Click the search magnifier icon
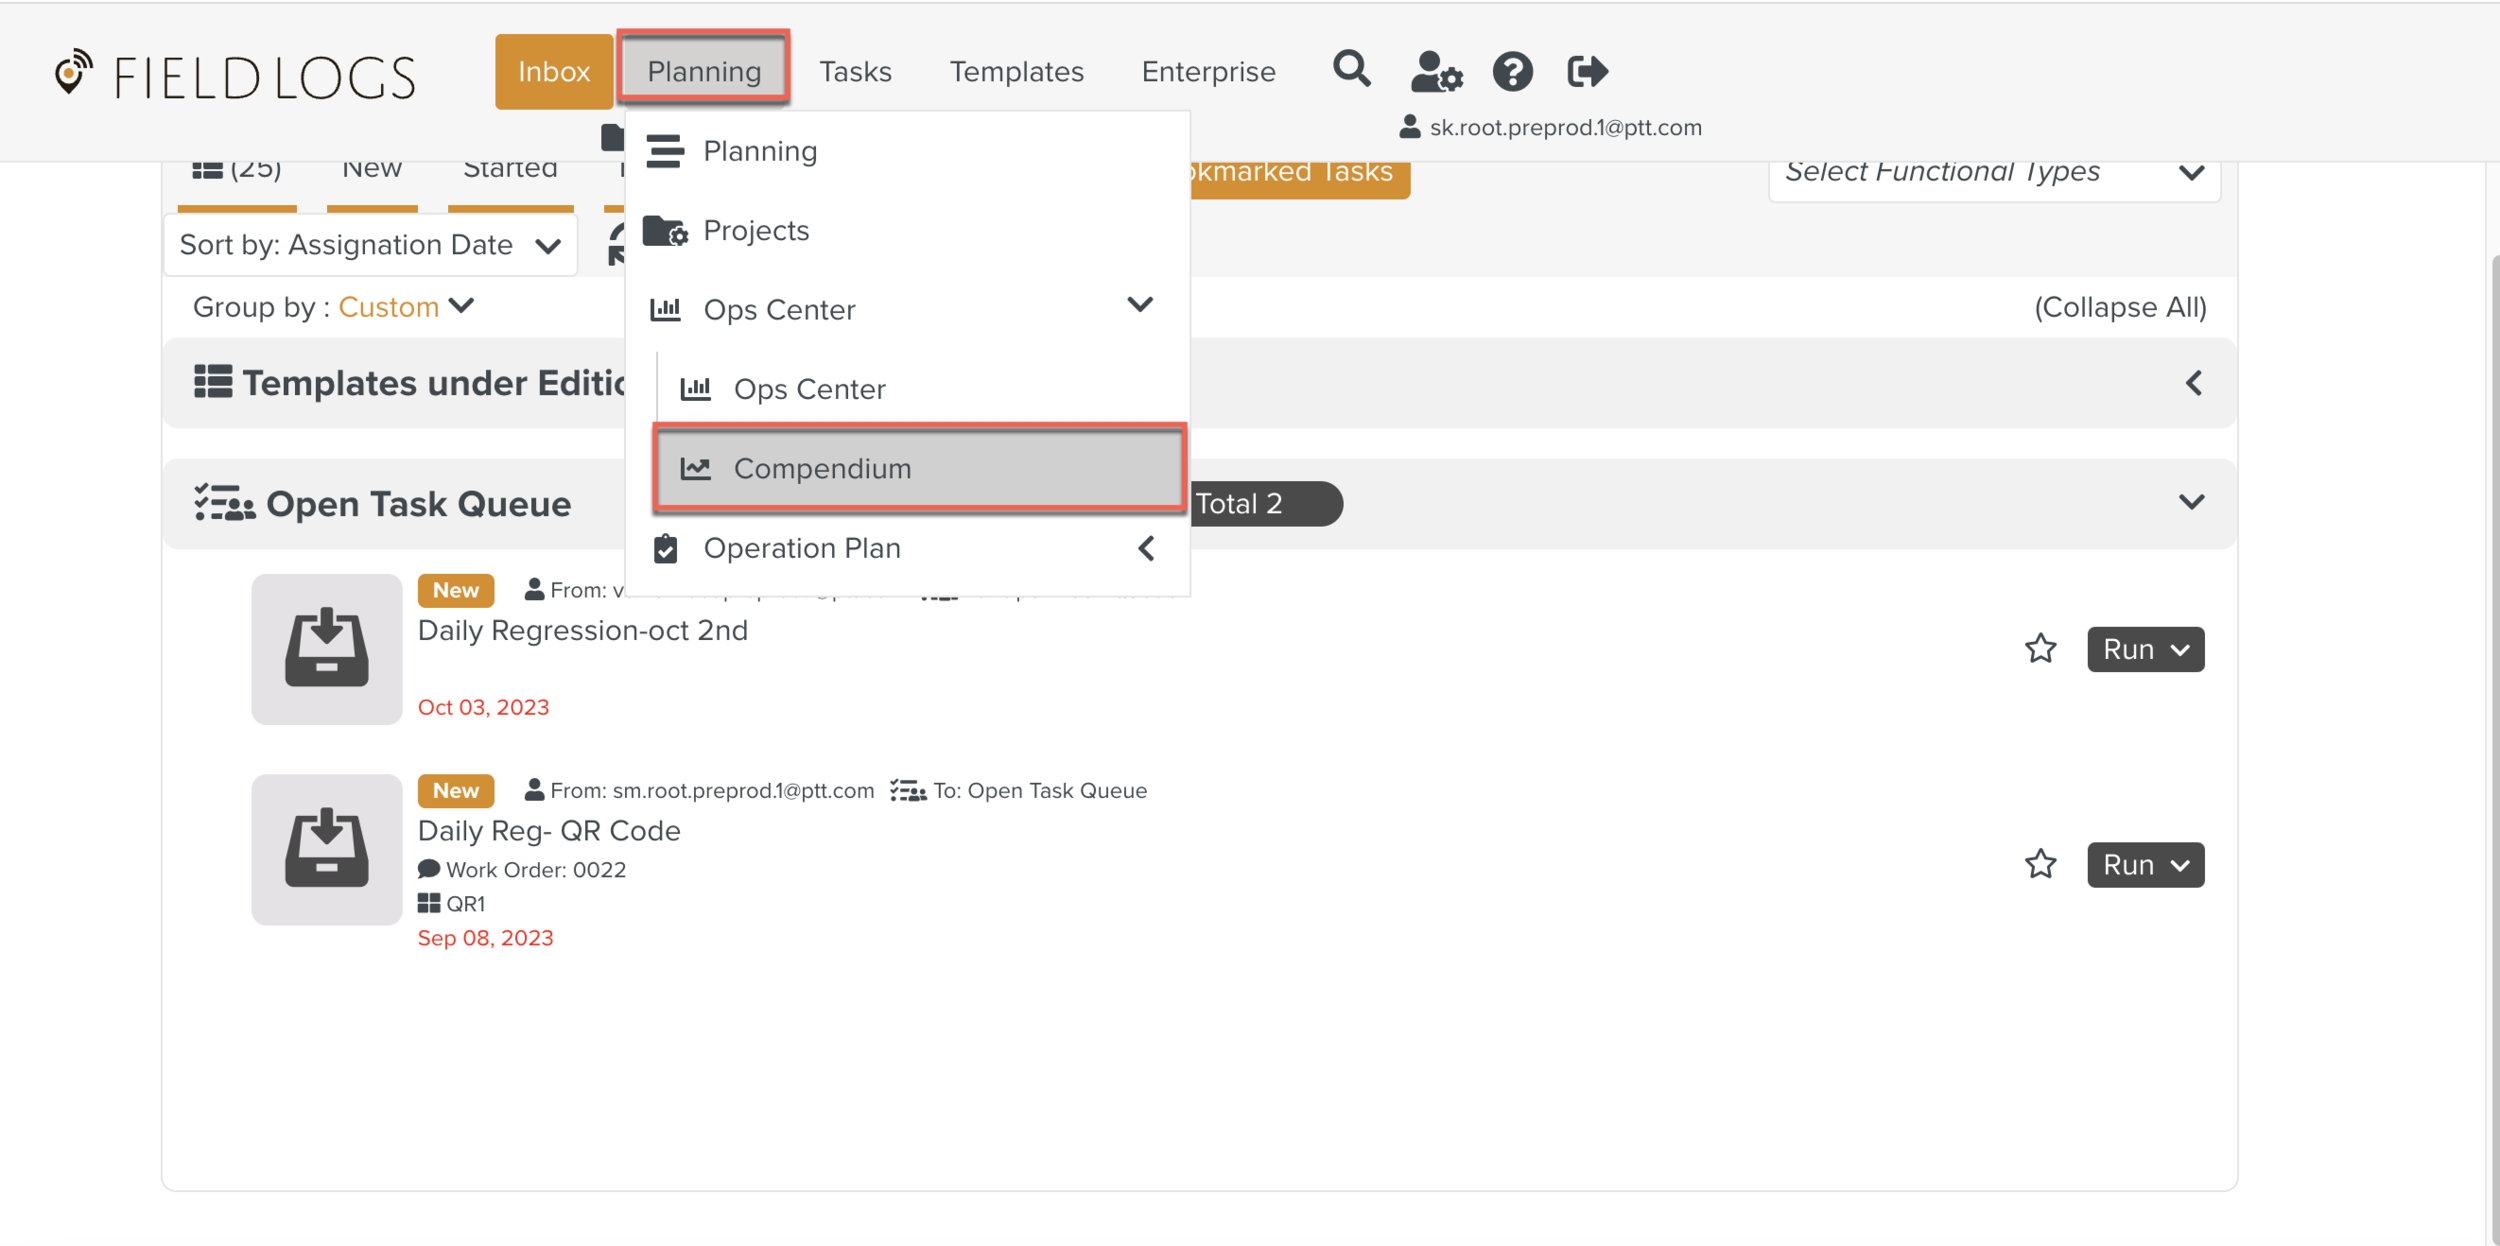This screenshot has height=1246, width=2500. (1351, 70)
